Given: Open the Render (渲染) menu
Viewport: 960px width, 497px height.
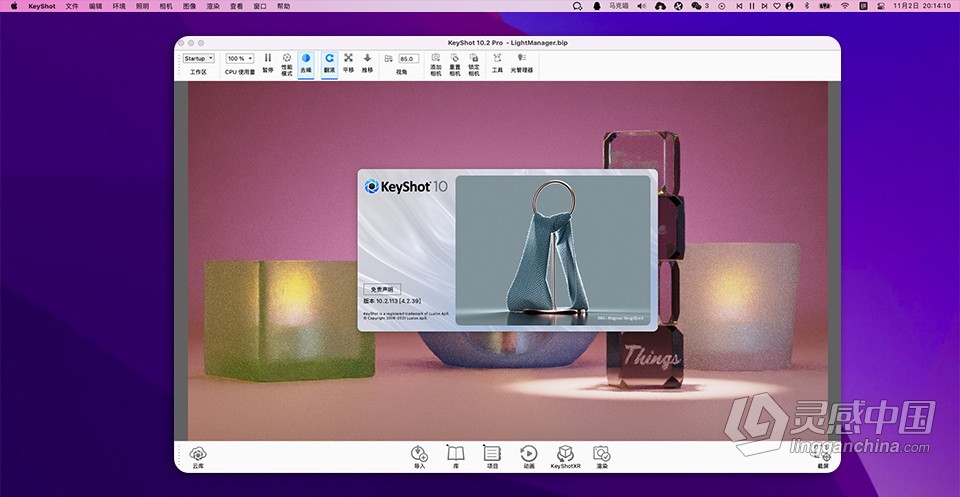Looking at the screenshot, I should click(x=212, y=6).
